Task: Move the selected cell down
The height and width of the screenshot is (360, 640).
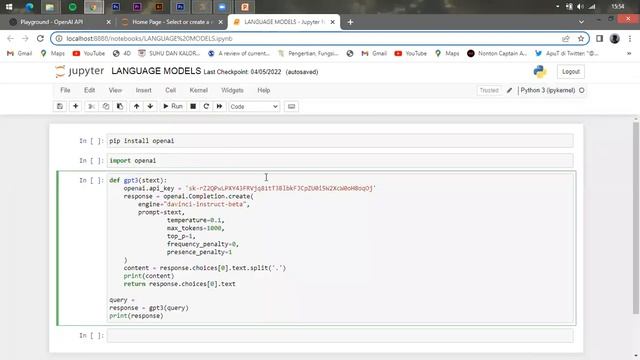Action: [150, 106]
